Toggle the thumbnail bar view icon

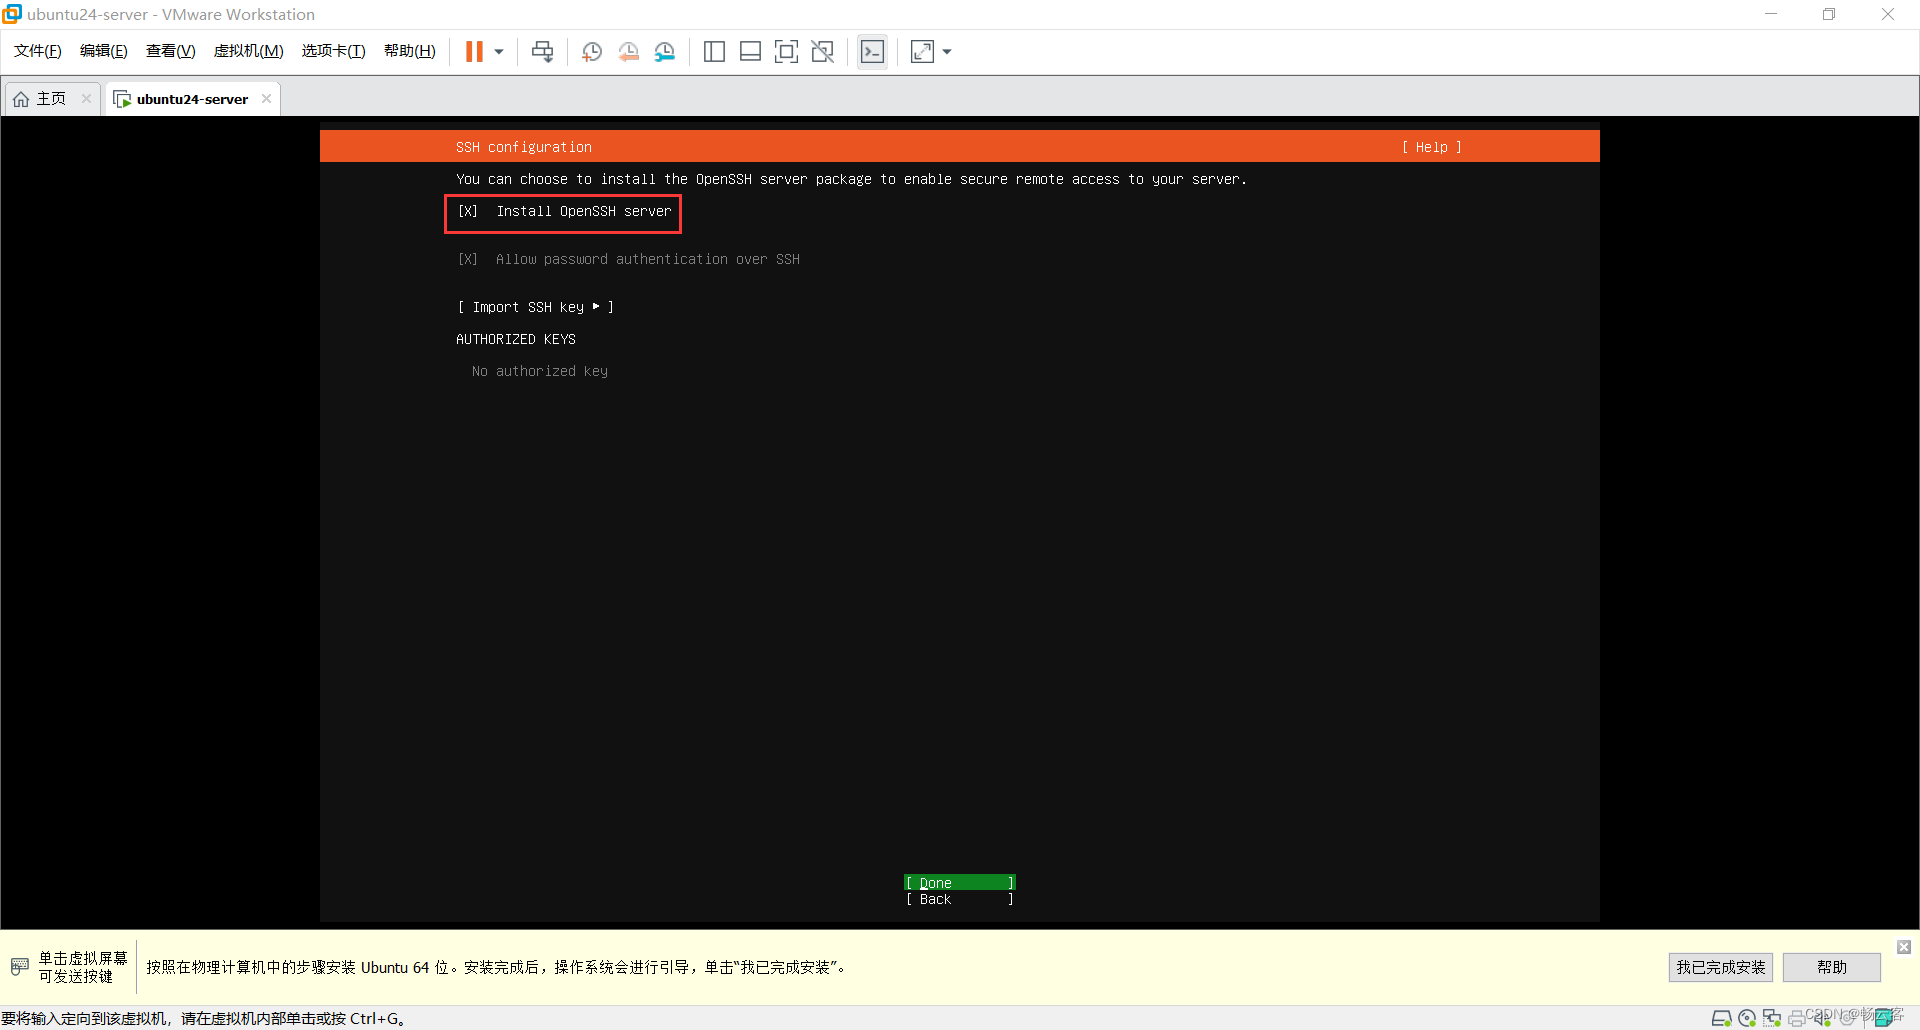click(750, 51)
